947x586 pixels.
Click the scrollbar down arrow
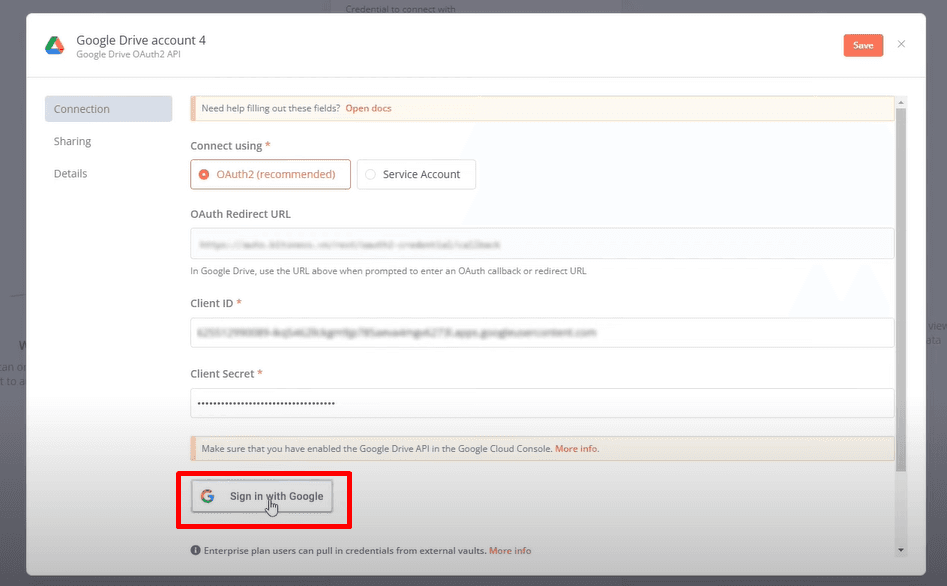[900, 550]
